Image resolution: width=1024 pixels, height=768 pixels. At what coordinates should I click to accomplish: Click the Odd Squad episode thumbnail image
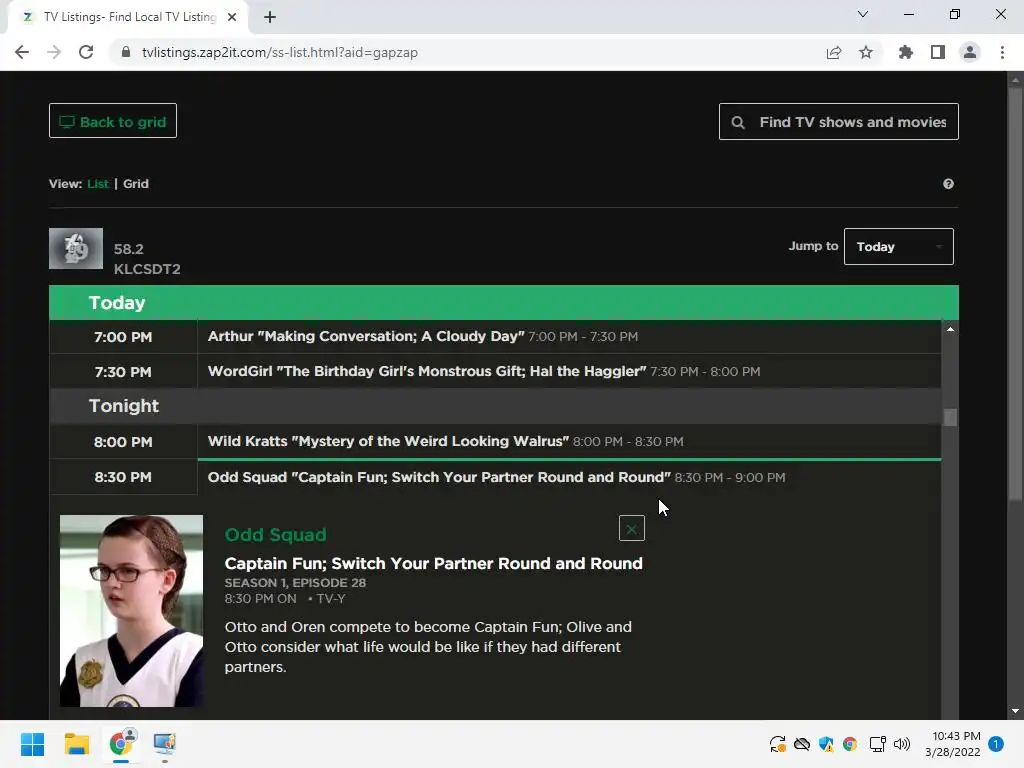coord(131,611)
